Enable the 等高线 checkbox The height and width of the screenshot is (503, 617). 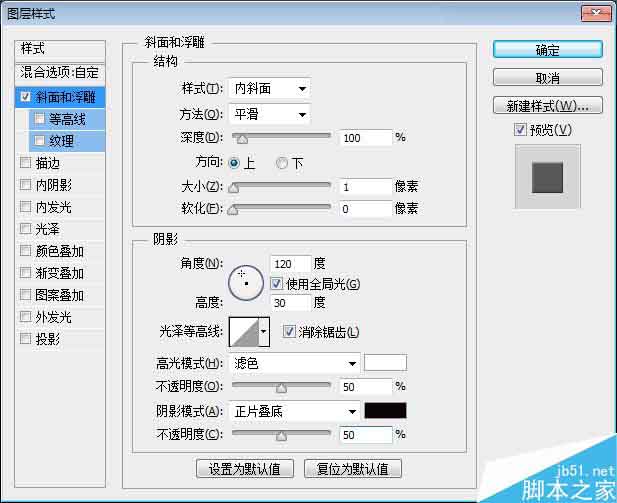tap(39, 118)
